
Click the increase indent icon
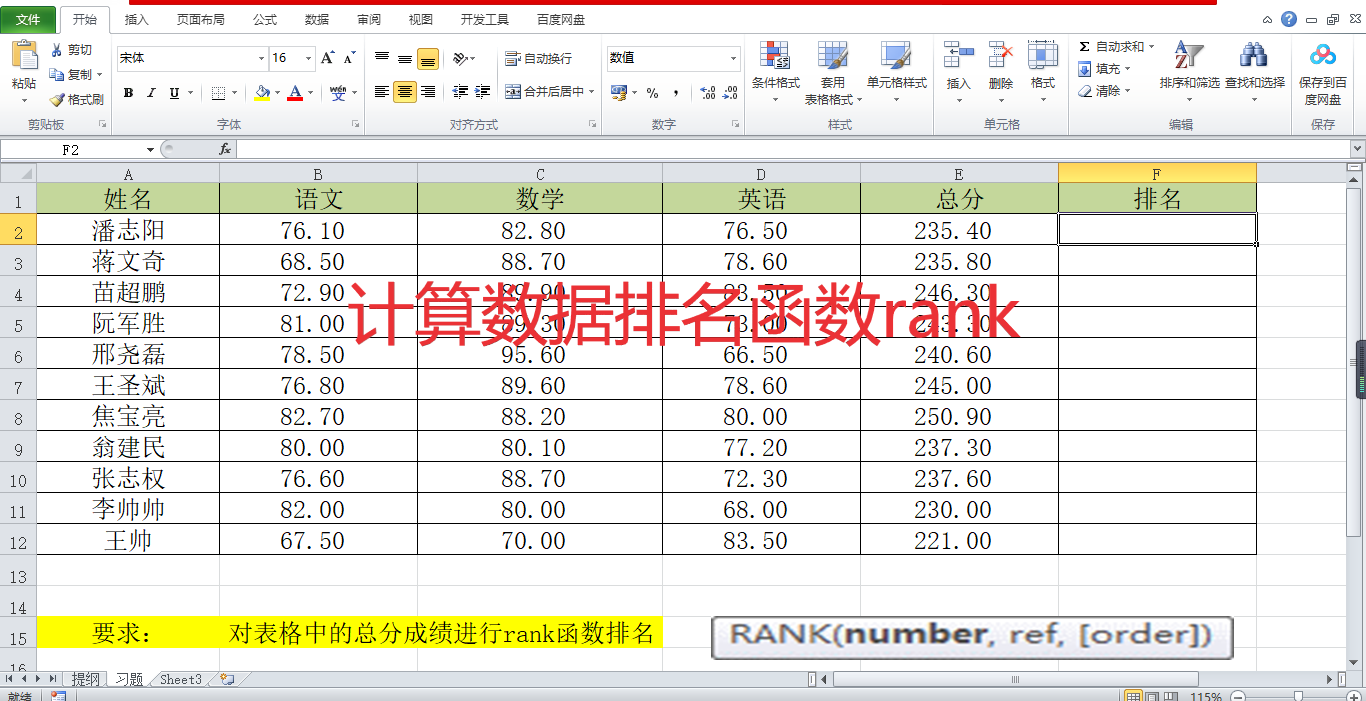click(x=484, y=92)
